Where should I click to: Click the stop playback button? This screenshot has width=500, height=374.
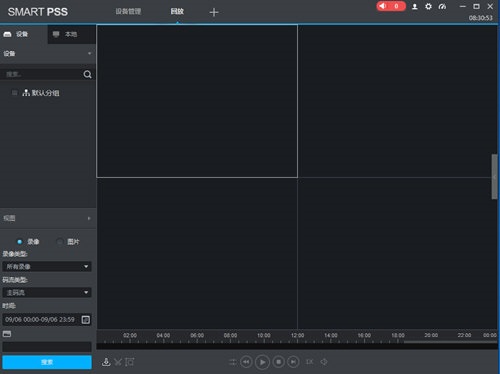278,362
